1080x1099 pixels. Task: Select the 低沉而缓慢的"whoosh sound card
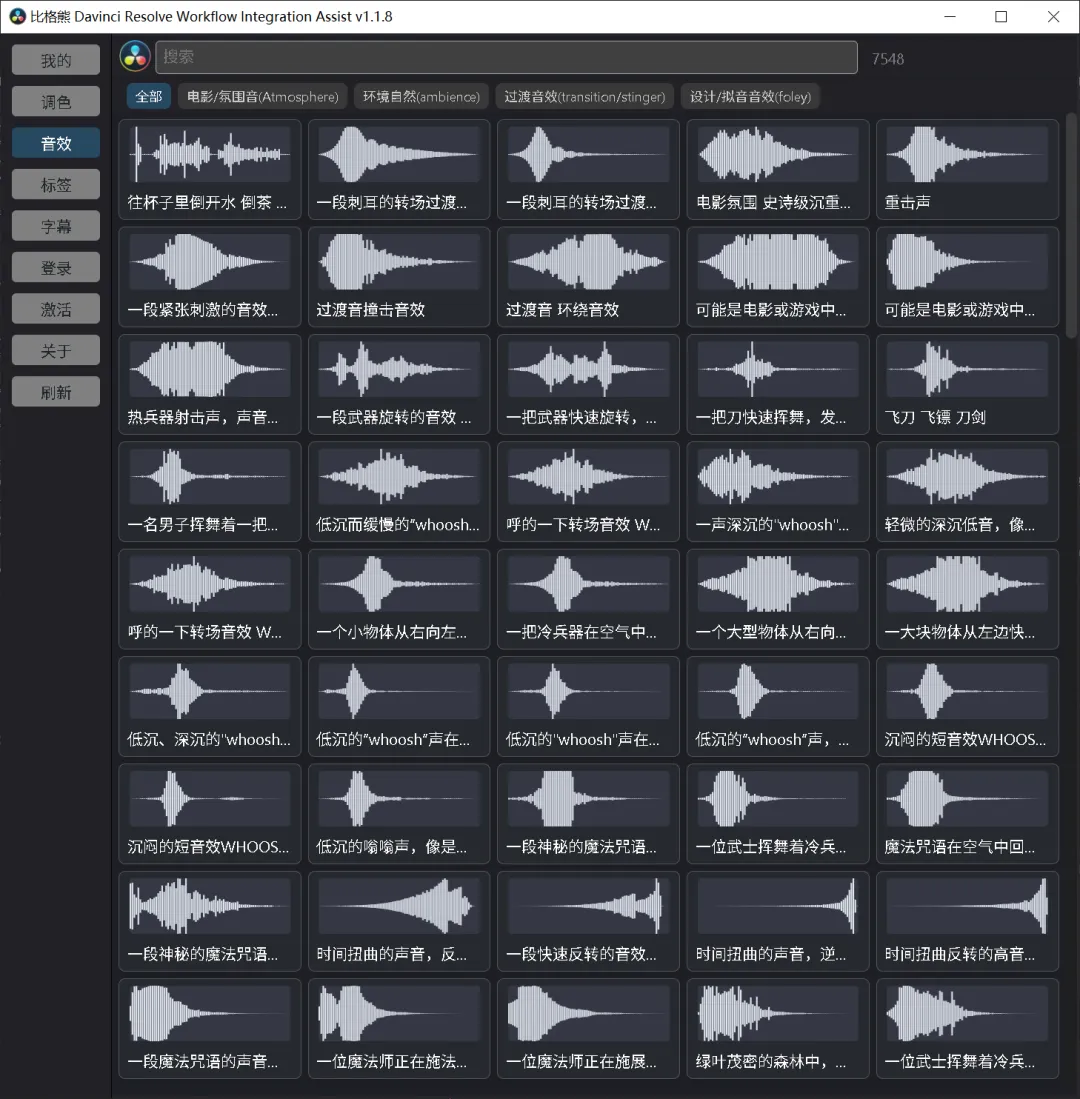pos(399,491)
